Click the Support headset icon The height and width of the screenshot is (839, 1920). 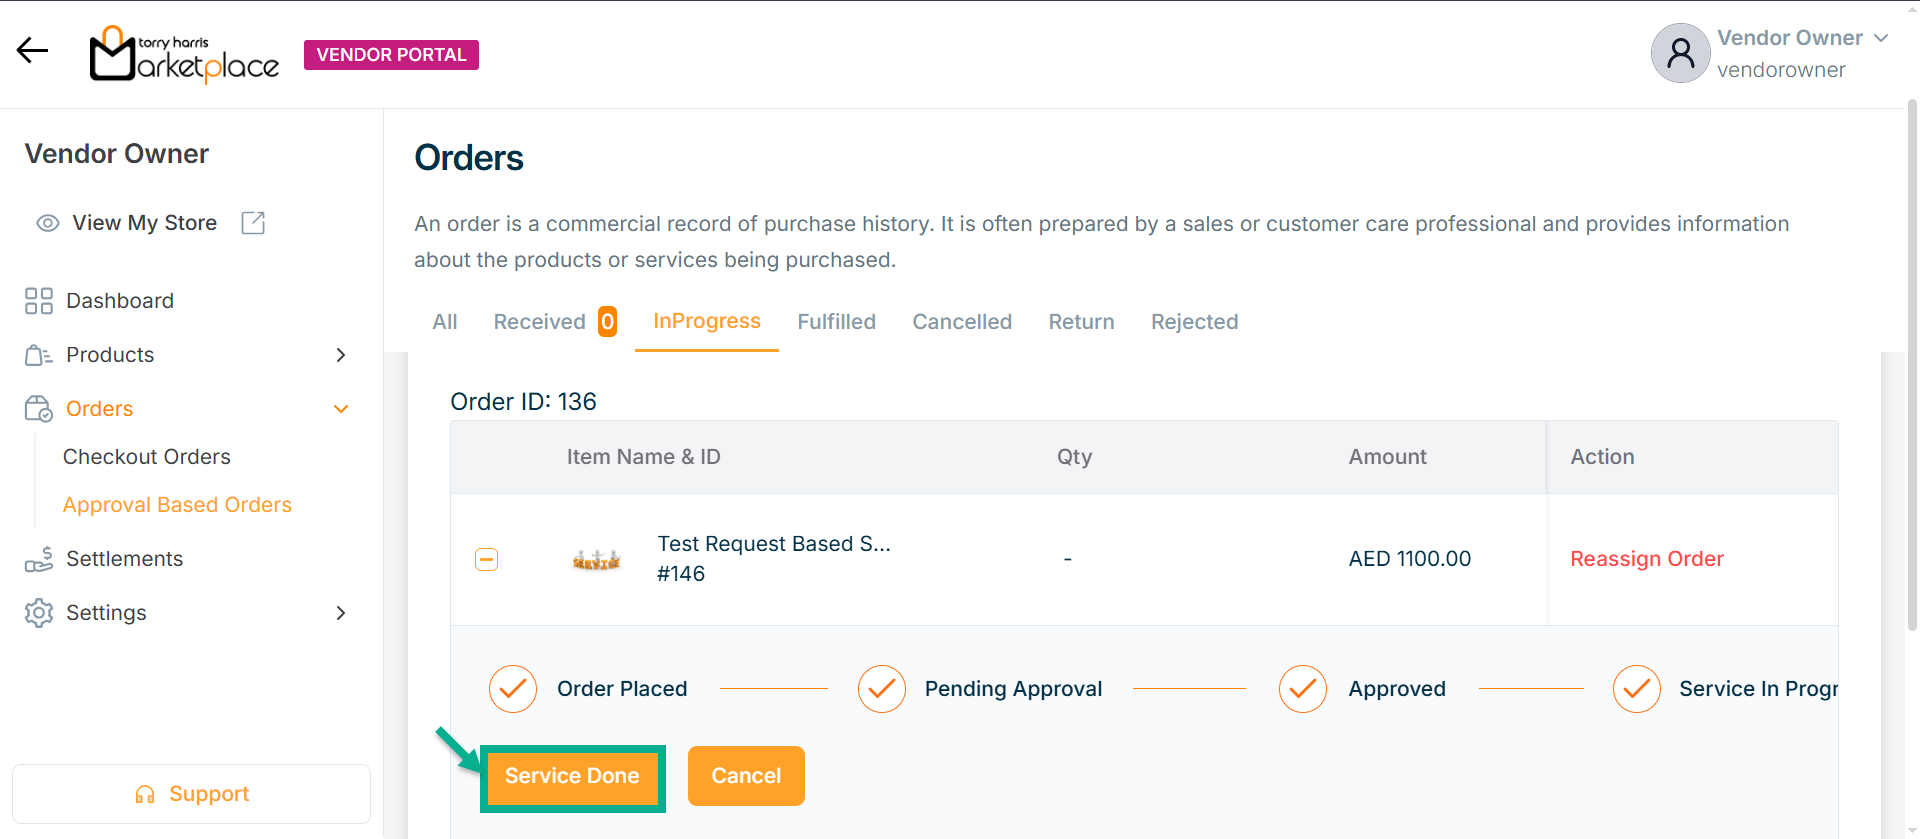point(145,794)
